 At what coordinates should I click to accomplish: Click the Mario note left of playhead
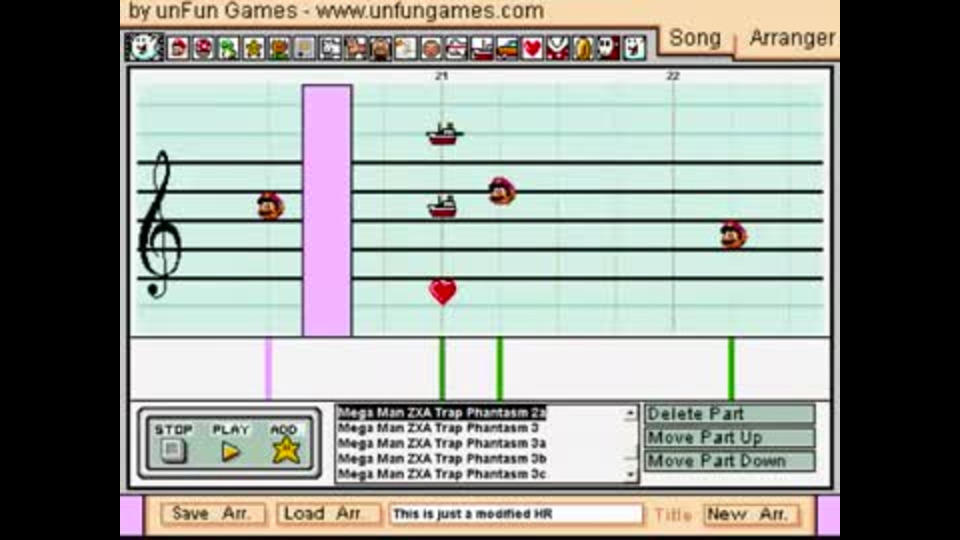271,206
